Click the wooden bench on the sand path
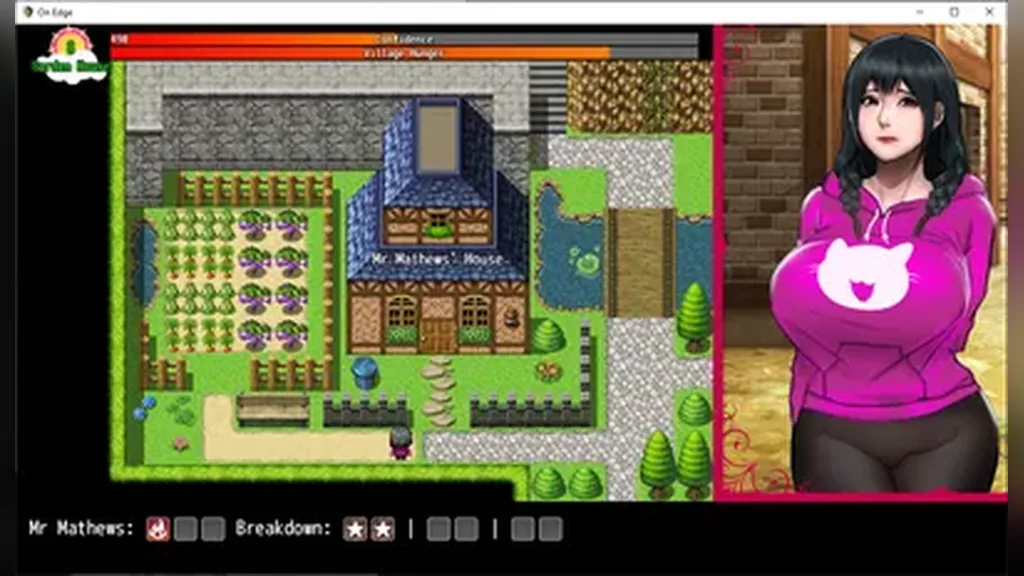1024x576 pixels. pos(272,411)
